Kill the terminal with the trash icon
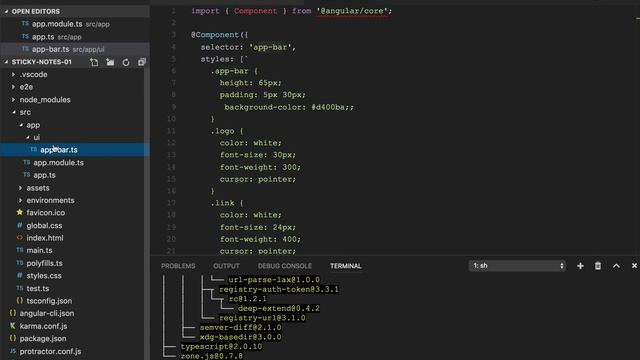The height and width of the screenshot is (360, 640). coord(598,266)
